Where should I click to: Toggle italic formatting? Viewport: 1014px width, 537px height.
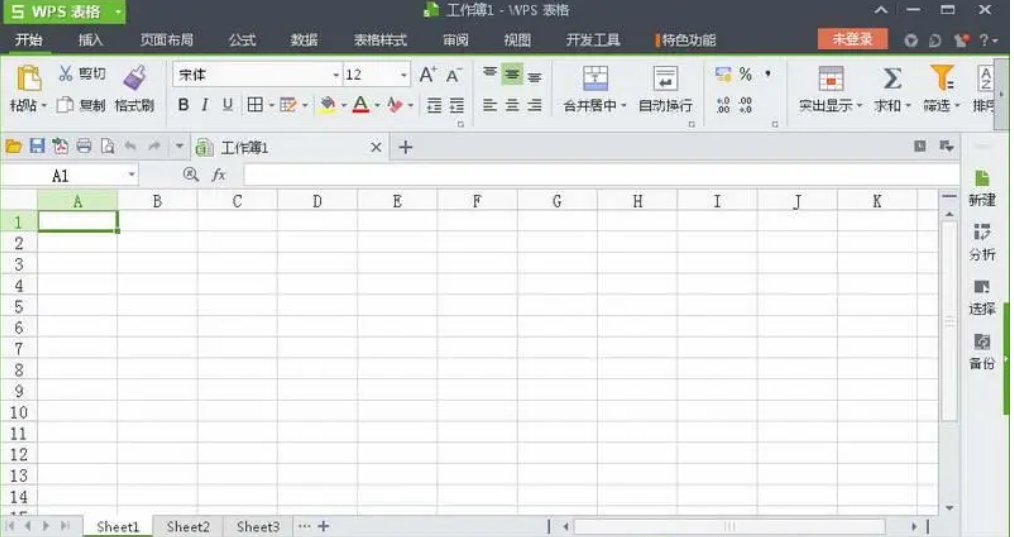205,105
